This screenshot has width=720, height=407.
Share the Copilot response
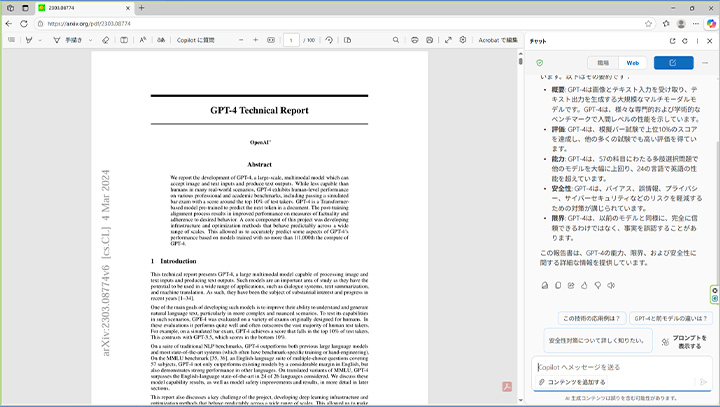(571, 285)
